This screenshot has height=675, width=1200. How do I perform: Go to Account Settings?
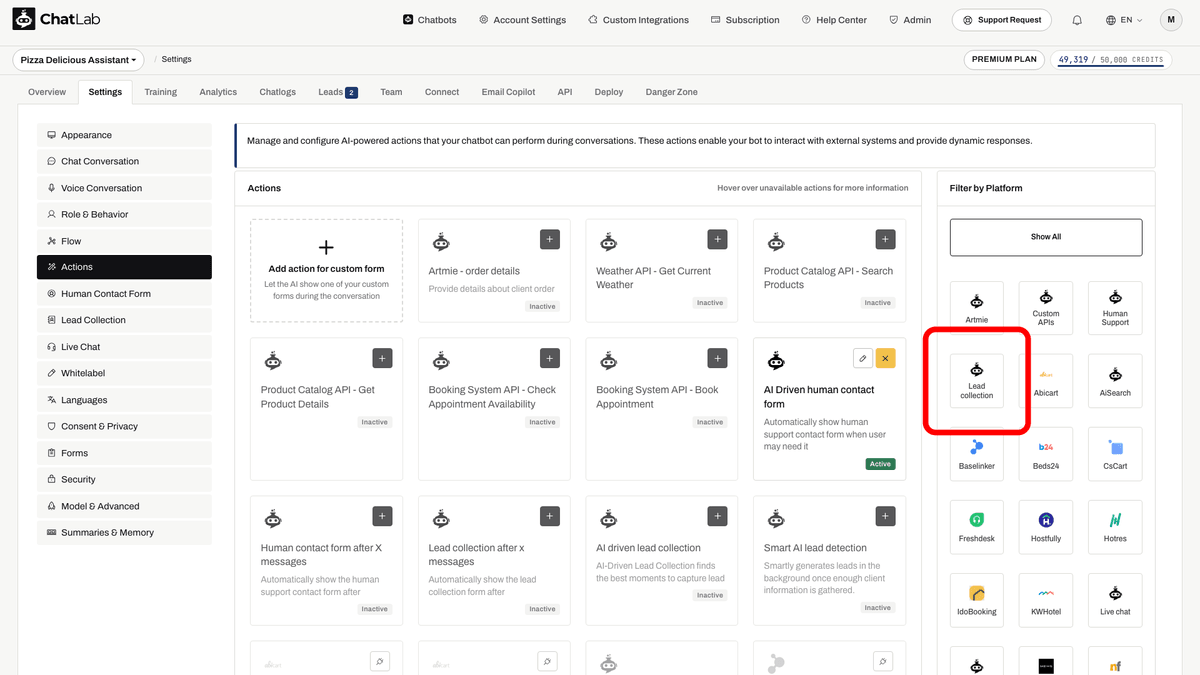(x=523, y=20)
